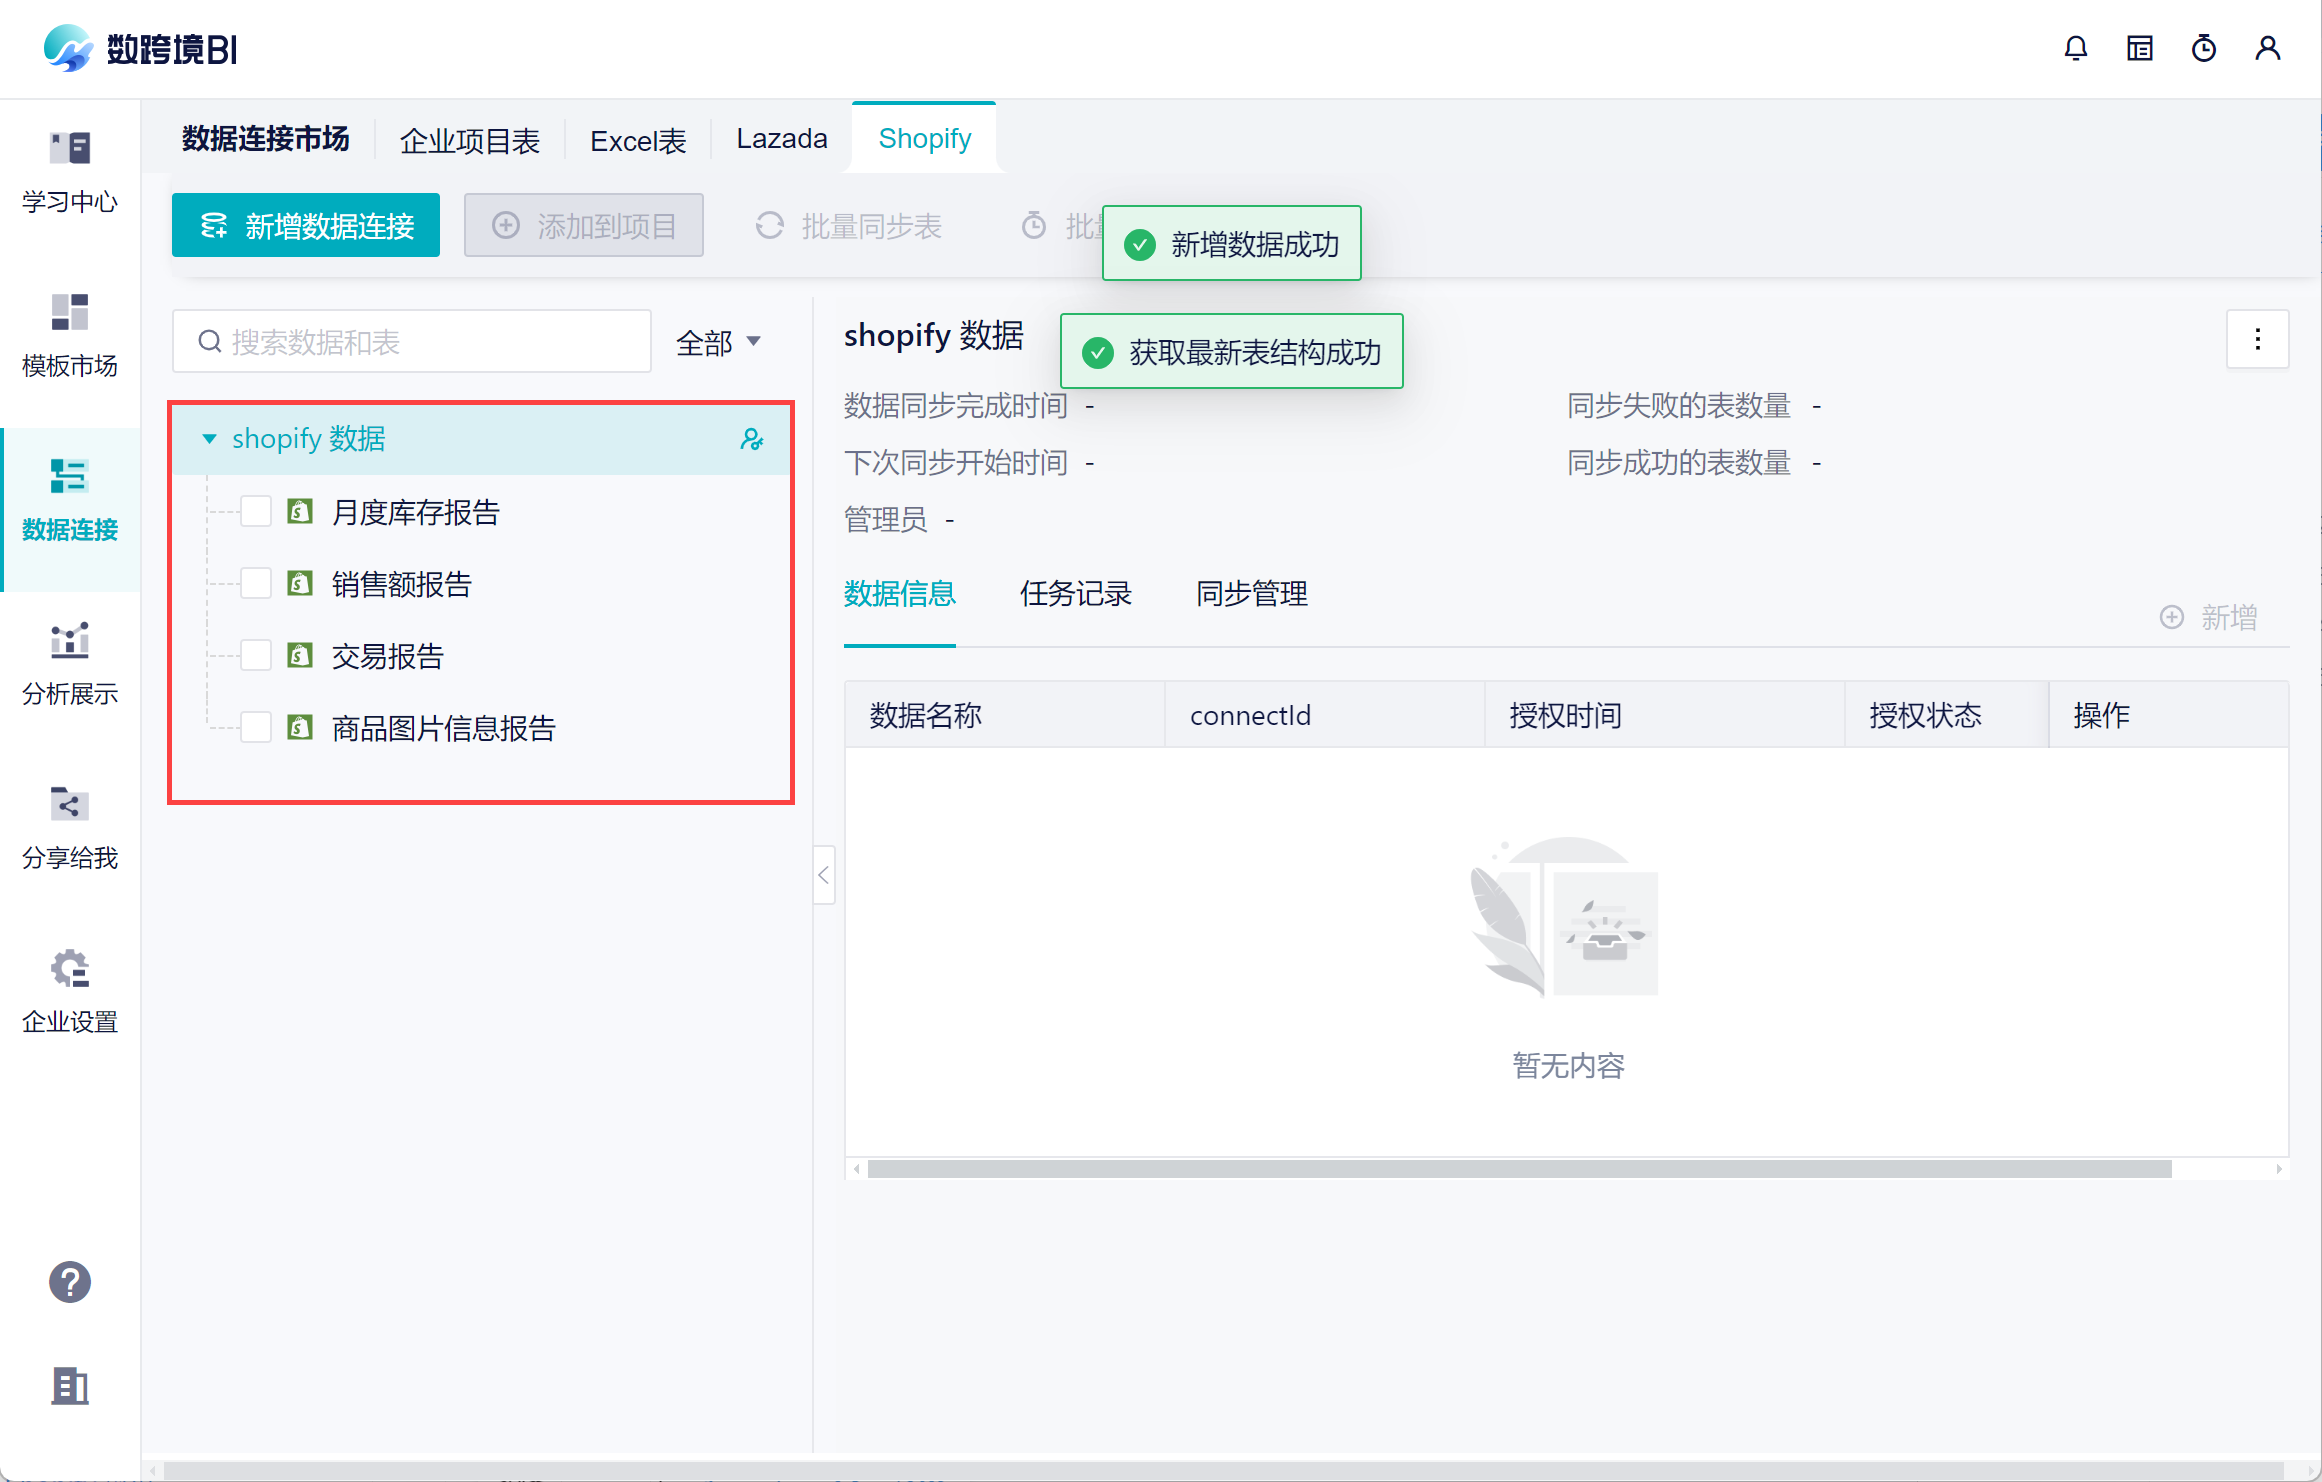Open the user profile icon
Image resolution: width=2322 pixels, height=1482 pixels.
2268,48
